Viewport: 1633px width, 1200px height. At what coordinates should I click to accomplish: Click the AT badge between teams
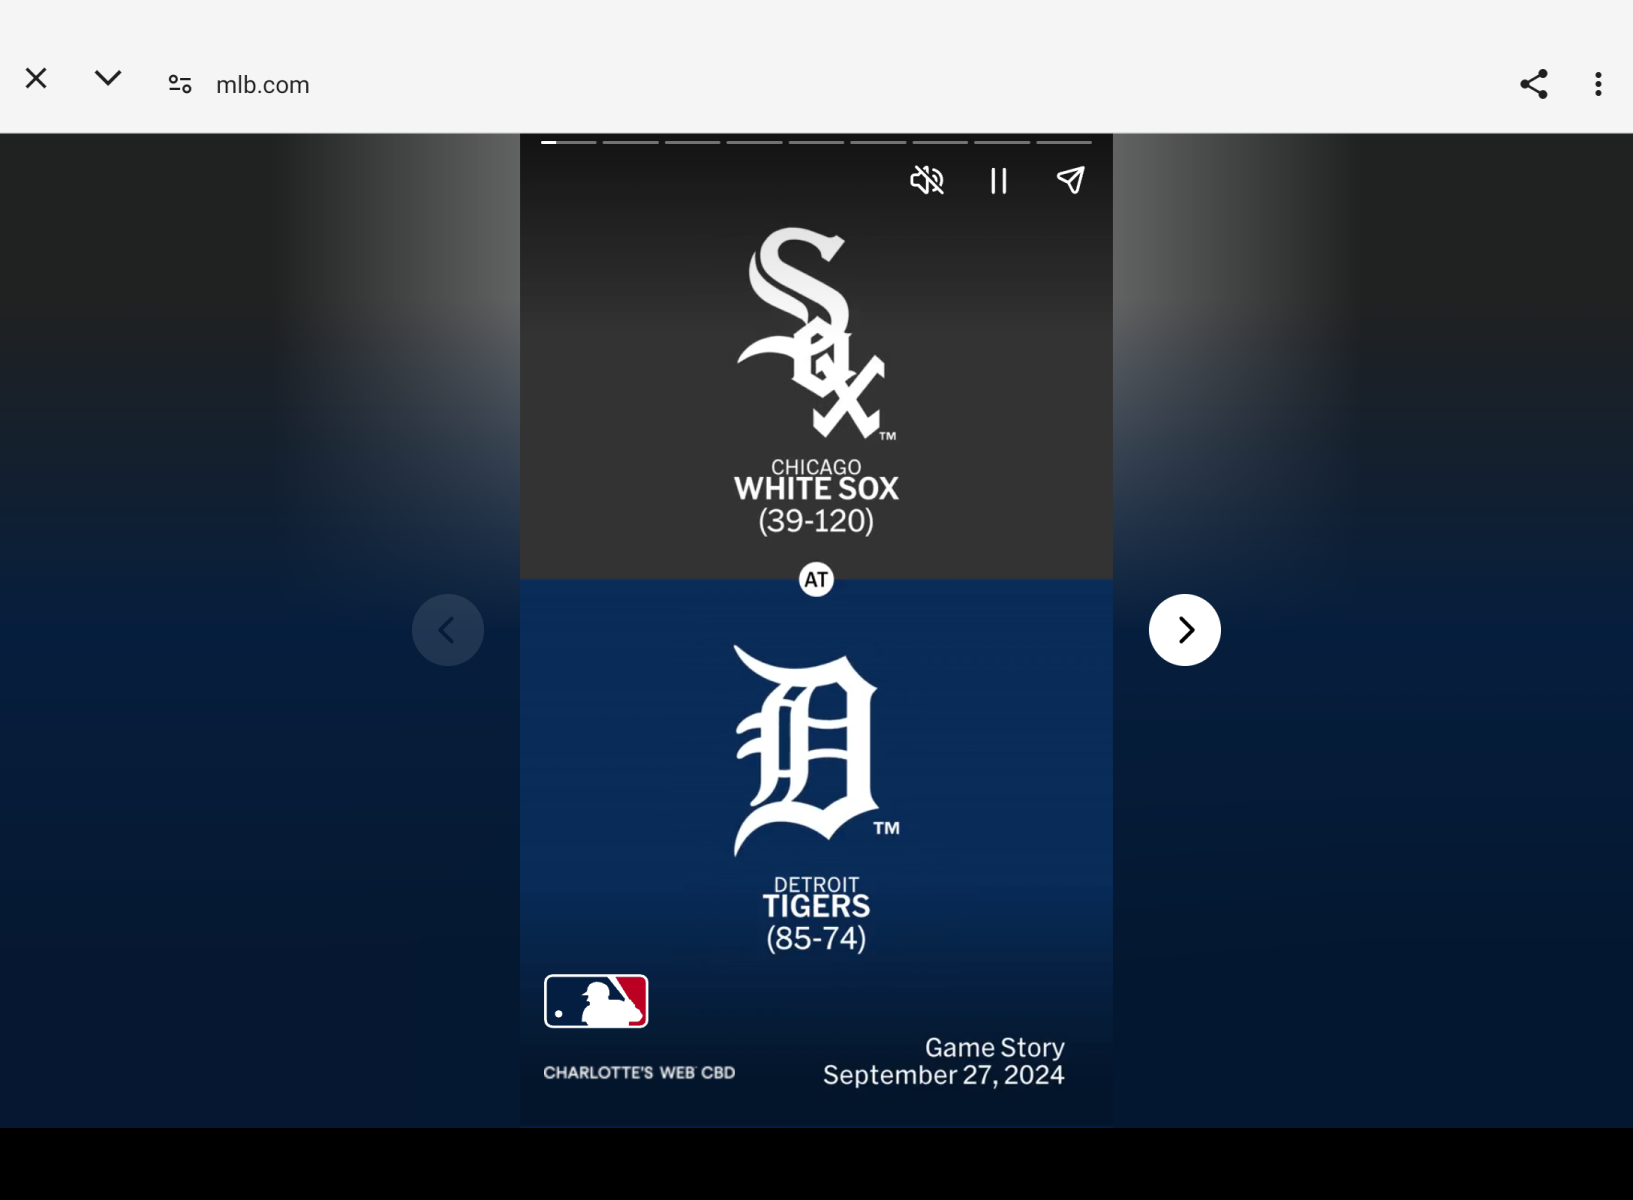[x=816, y=579]
